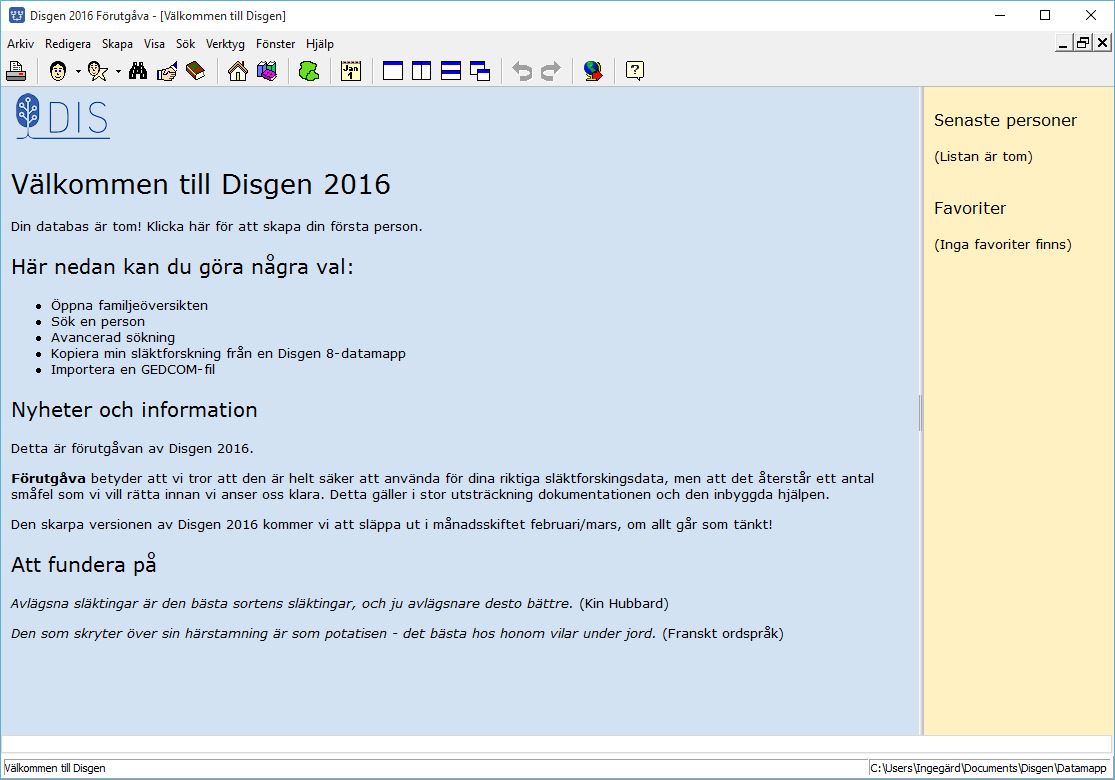Select the cascading windows layout icon
1115x780 pixels.
point(480,71)
